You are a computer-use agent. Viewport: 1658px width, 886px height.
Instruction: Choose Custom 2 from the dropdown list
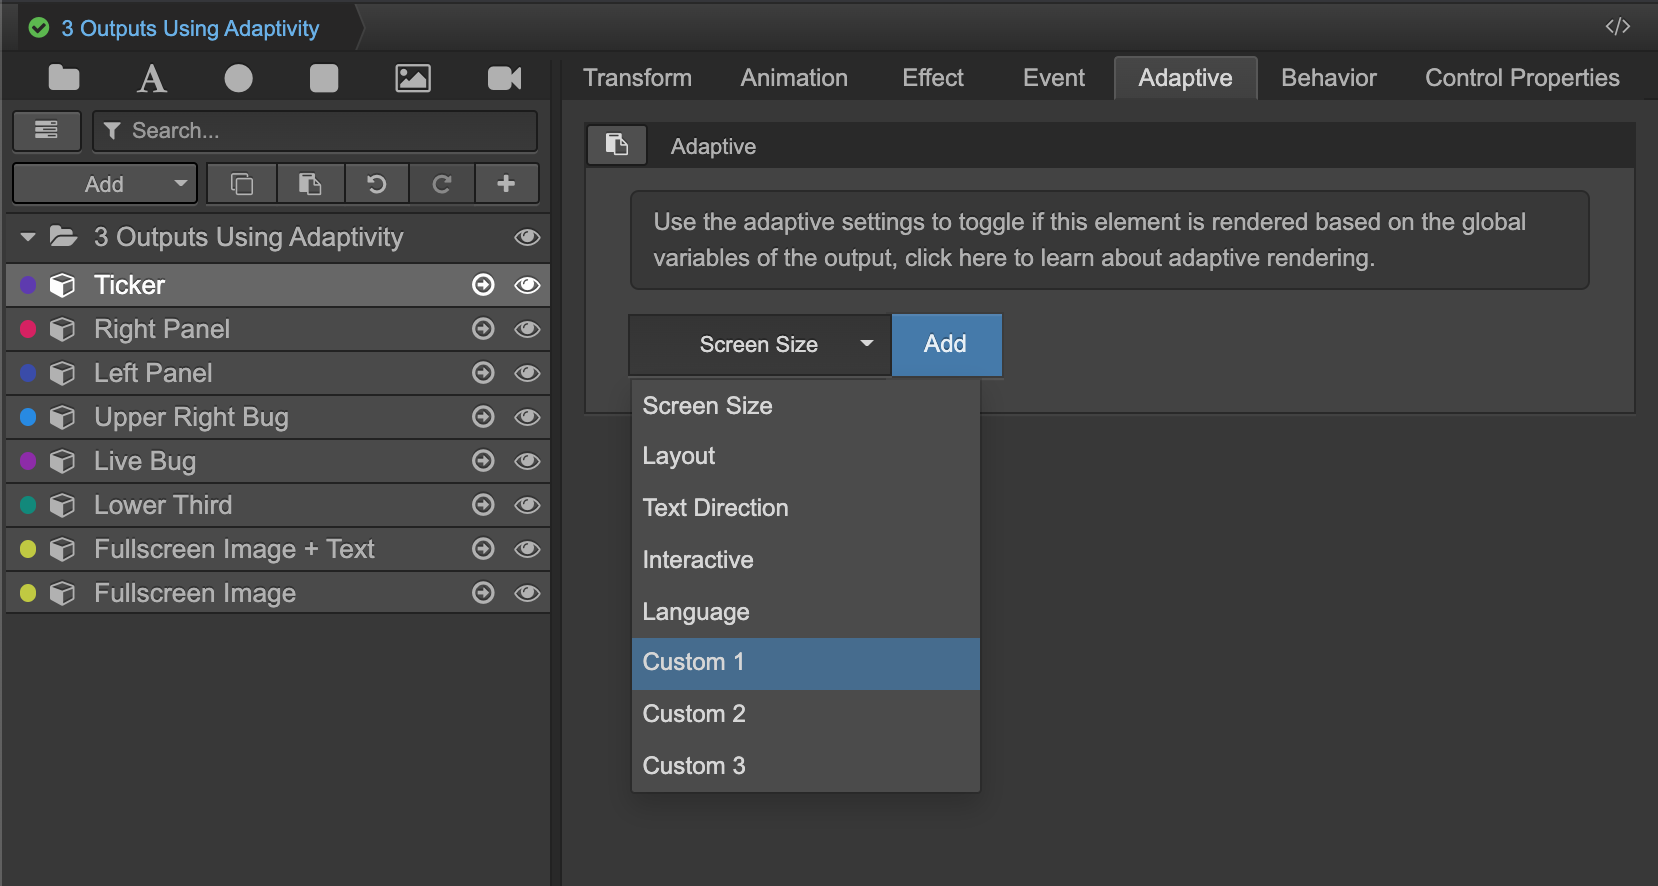[x=694, y=714]
